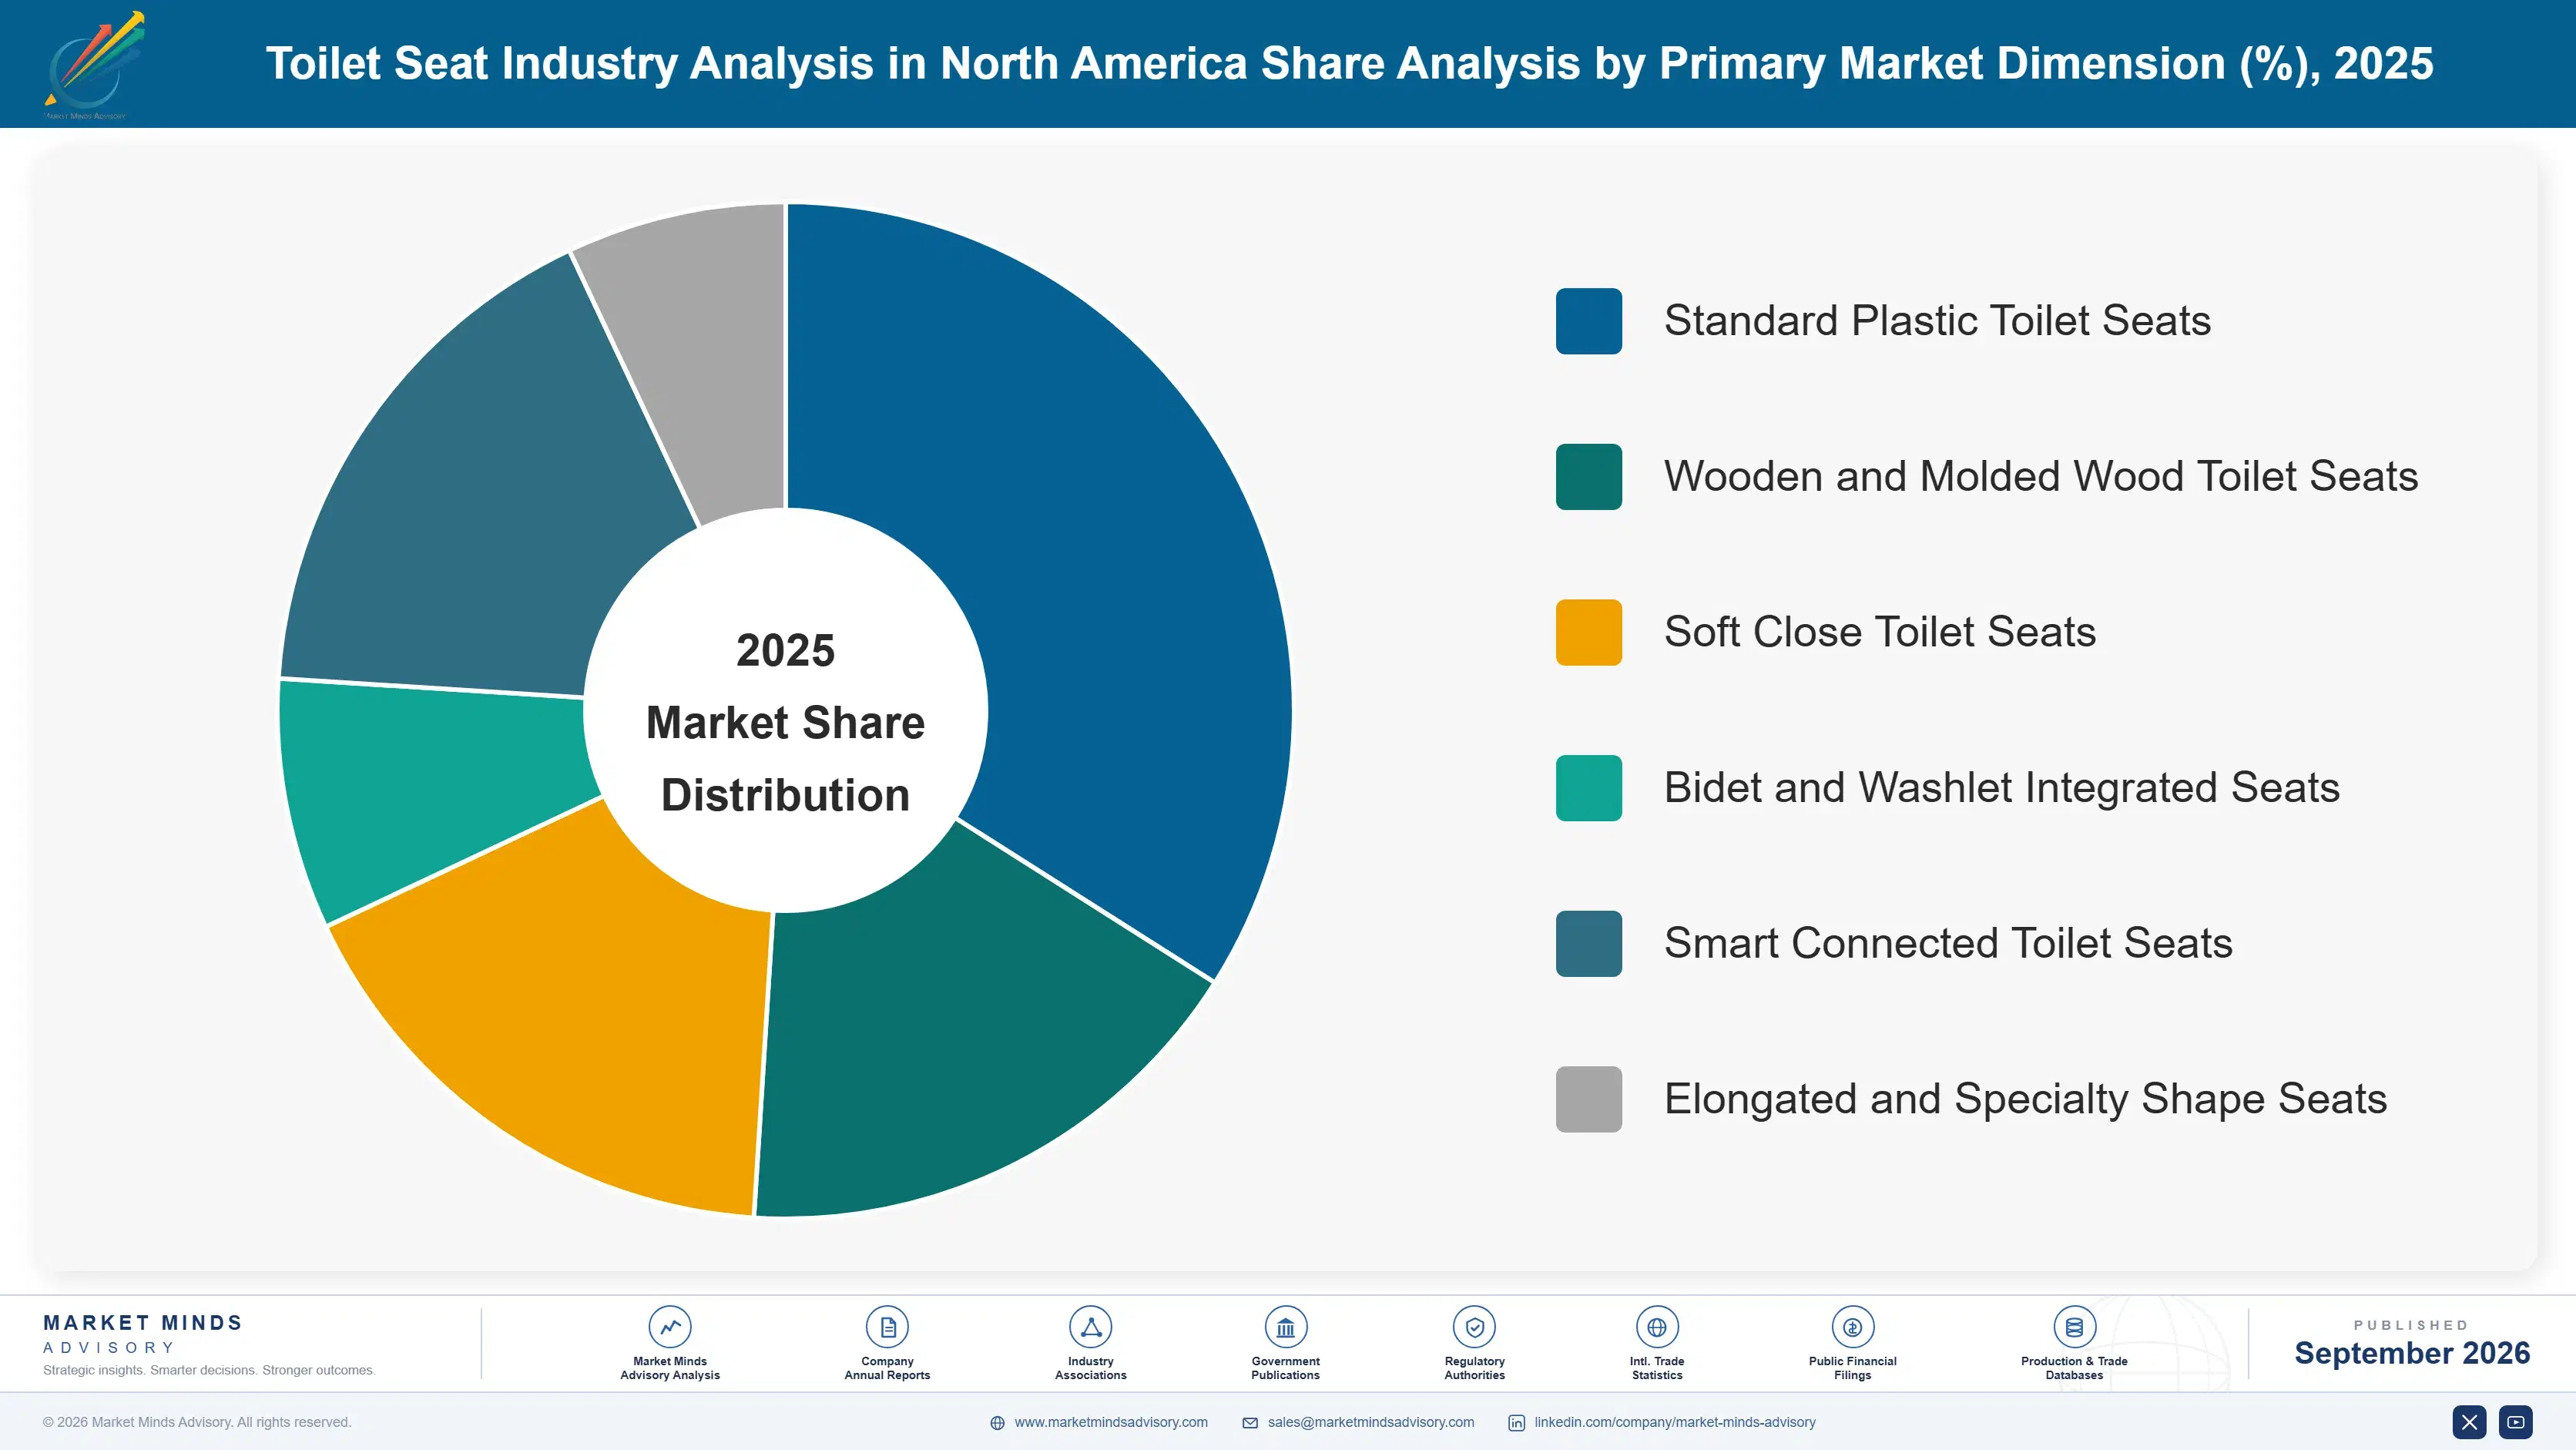Screen dimensions: 2576x1450
Task: Click the Company Annual Reports document icon
Action: click(887, 1327)
